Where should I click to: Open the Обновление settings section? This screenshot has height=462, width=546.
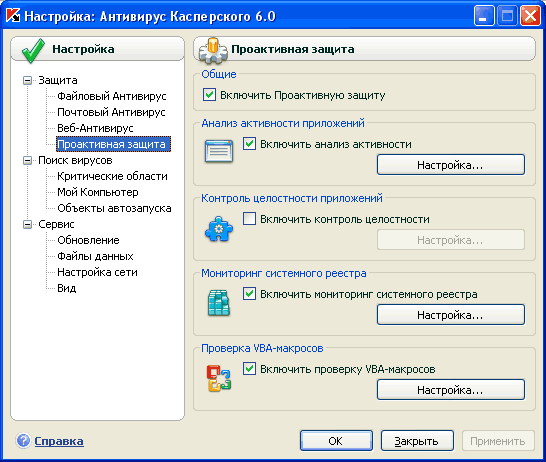88,240
